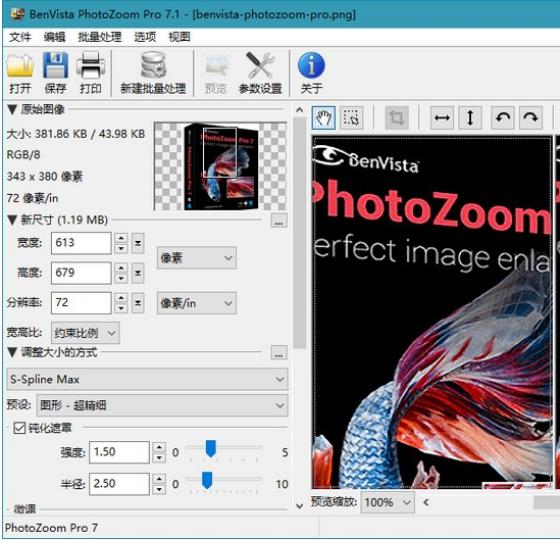
Task: Click the 分辨率 resolution input field
Action: click(x=81, y=303)
